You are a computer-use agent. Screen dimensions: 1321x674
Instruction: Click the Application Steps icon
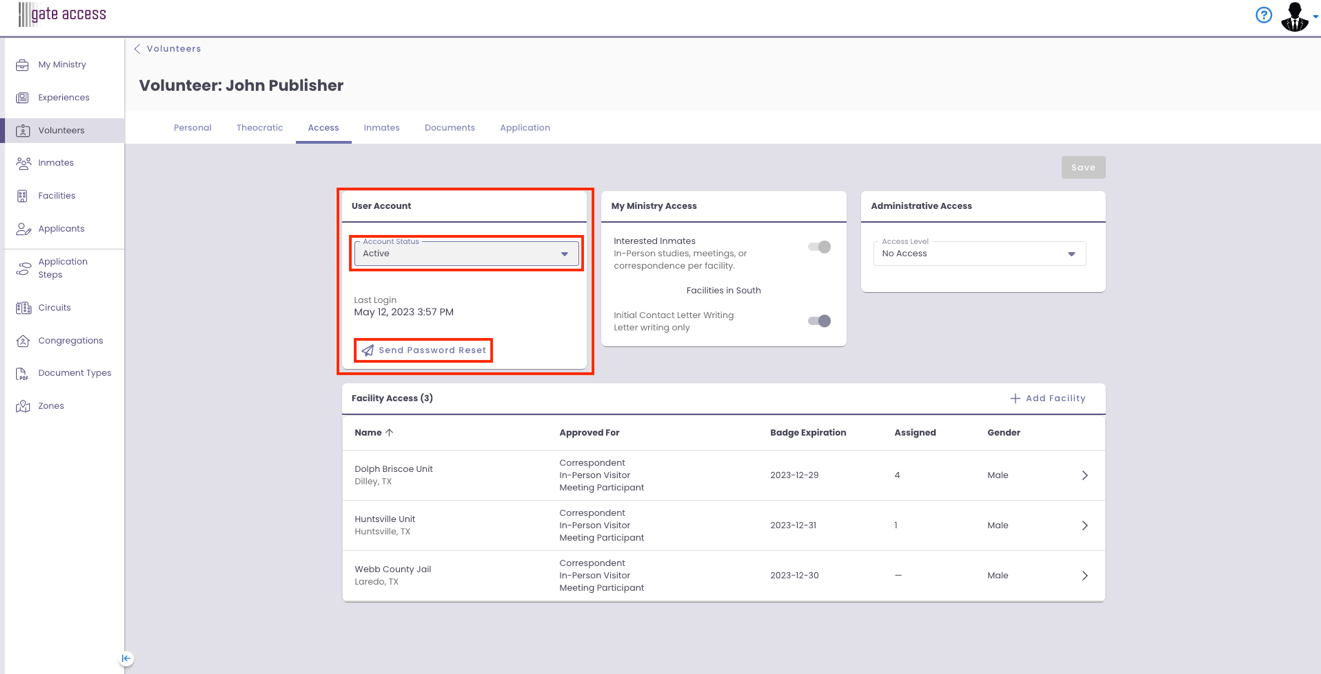(x=23, y=268)
